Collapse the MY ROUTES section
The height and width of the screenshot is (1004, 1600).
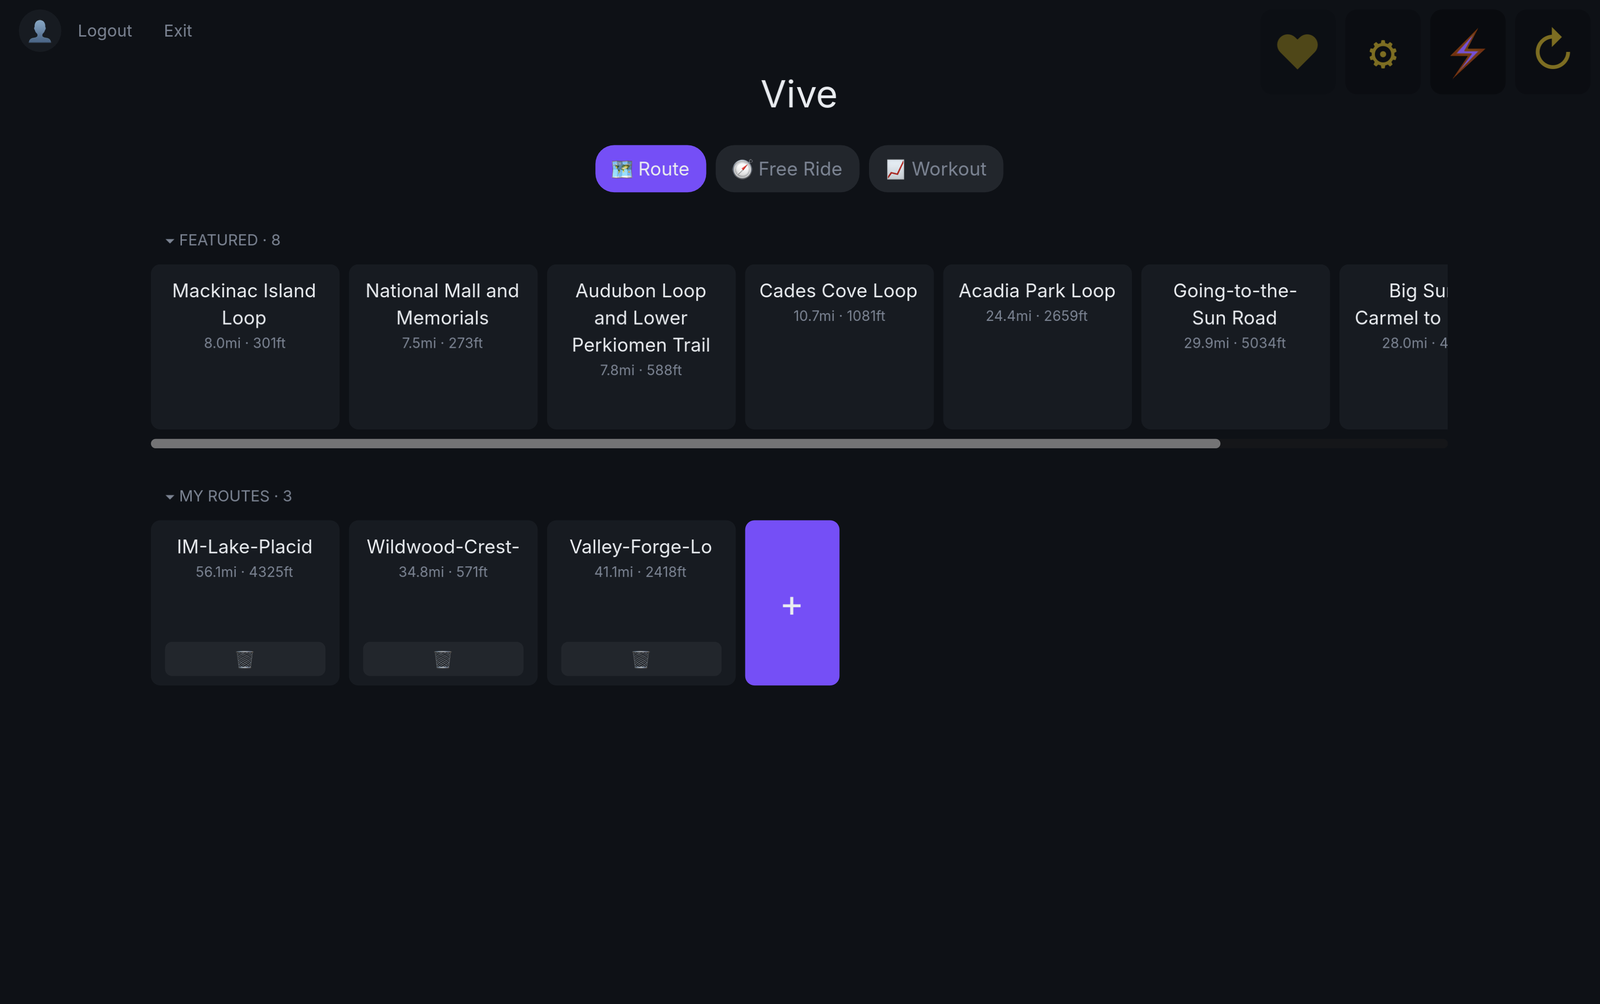(x=229, y=496)
